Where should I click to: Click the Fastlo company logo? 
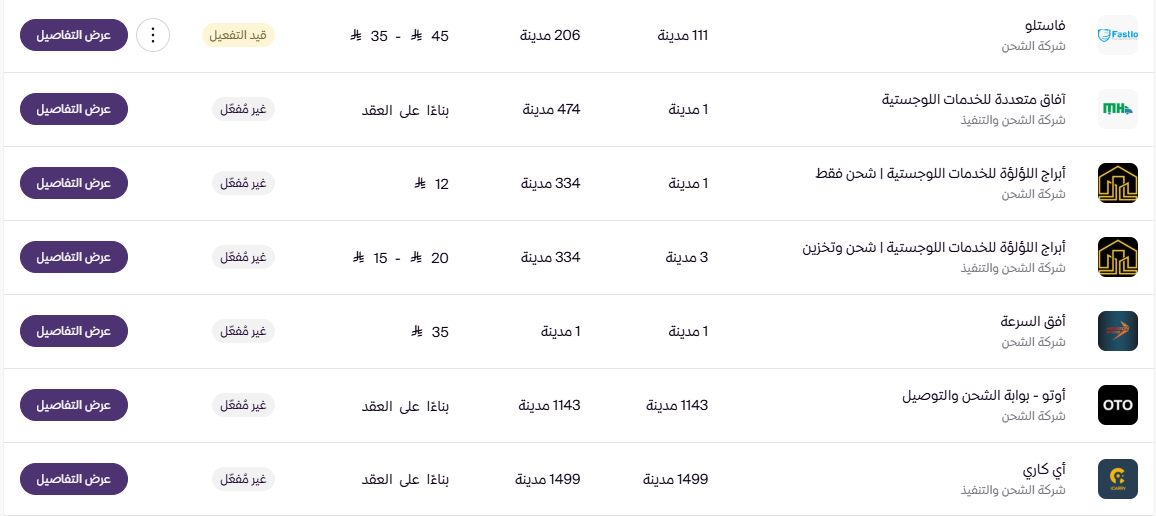click(1117, 36)
